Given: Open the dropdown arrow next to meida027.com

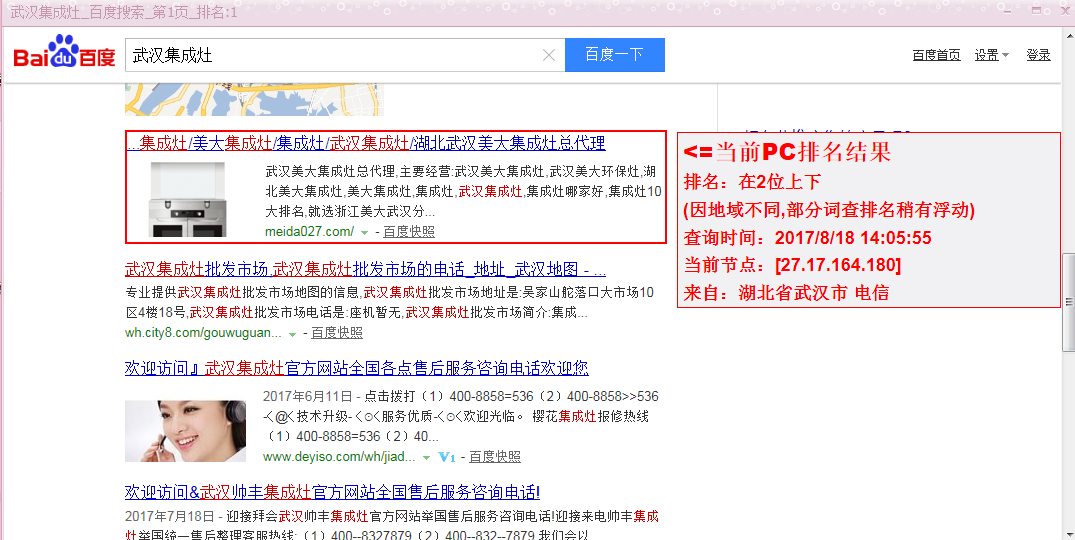Looking at the screenshot, I should [x=365, y=232].
